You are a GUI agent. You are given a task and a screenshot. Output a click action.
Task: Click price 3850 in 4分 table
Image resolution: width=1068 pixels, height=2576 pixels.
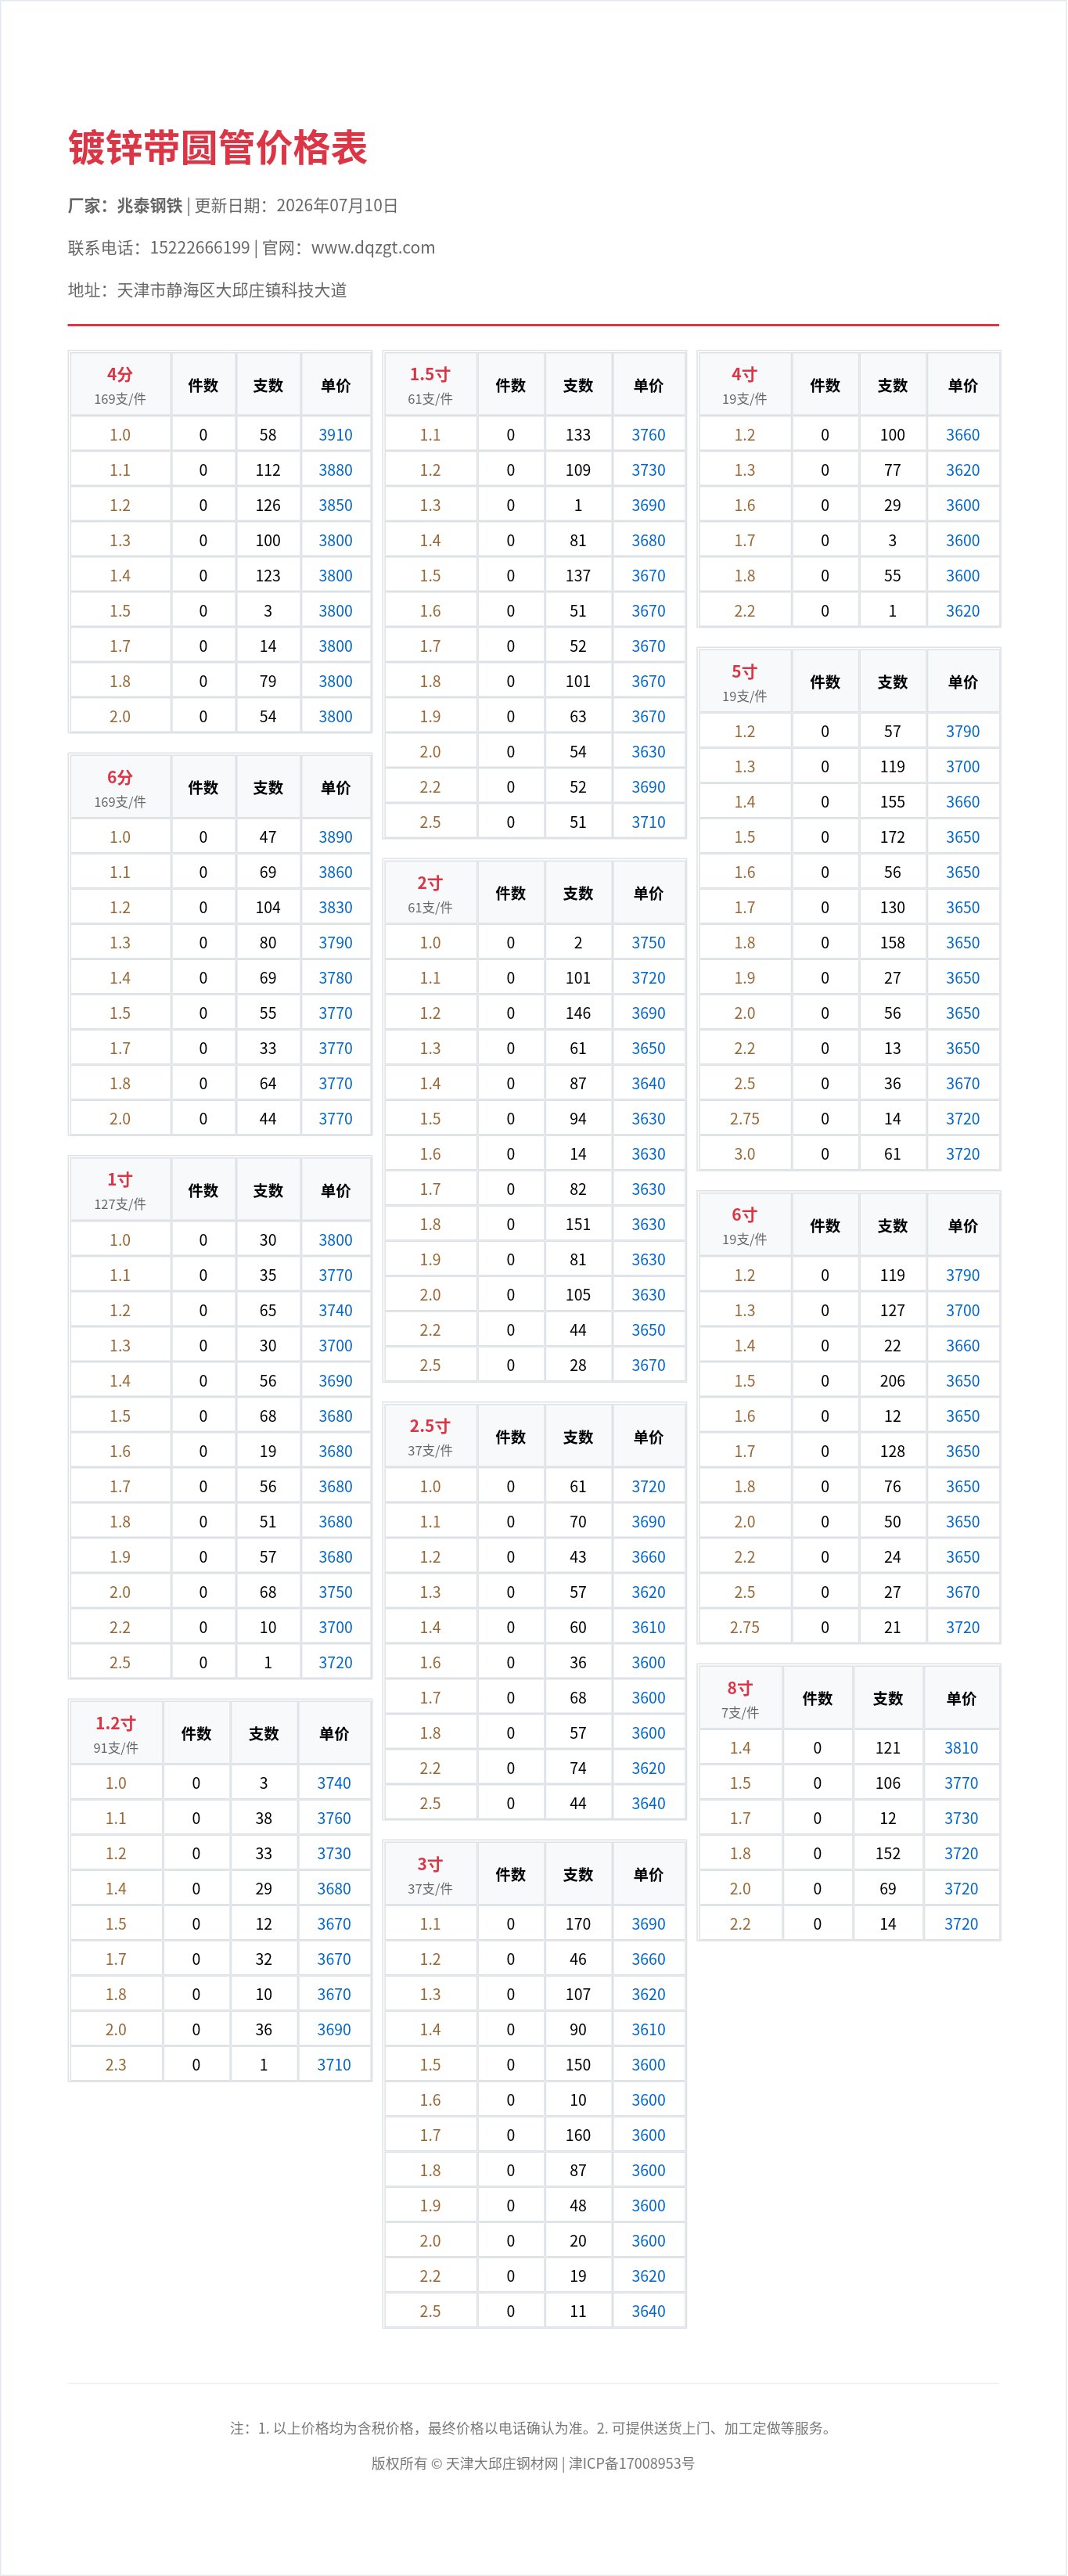pyautogui.click(x=335, y=505)
